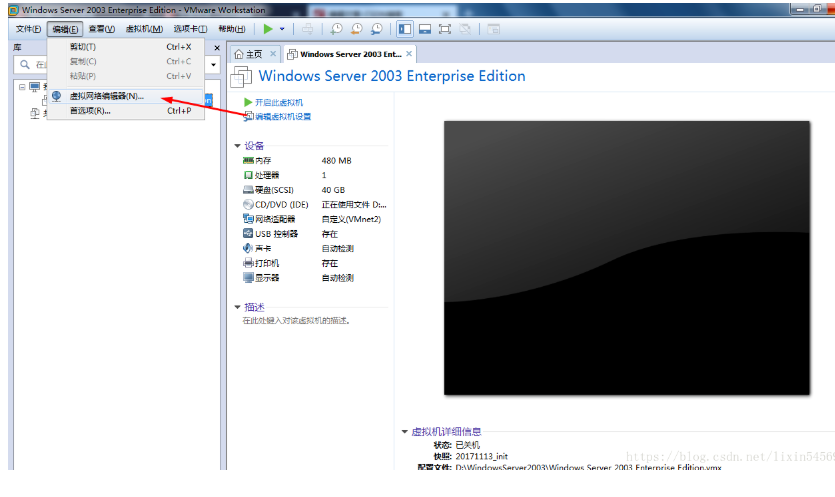The width and height of the screenshot is (835, 497).
Task: Select the disabled 剪切(T) menu entry
Action: pos(126,47)
